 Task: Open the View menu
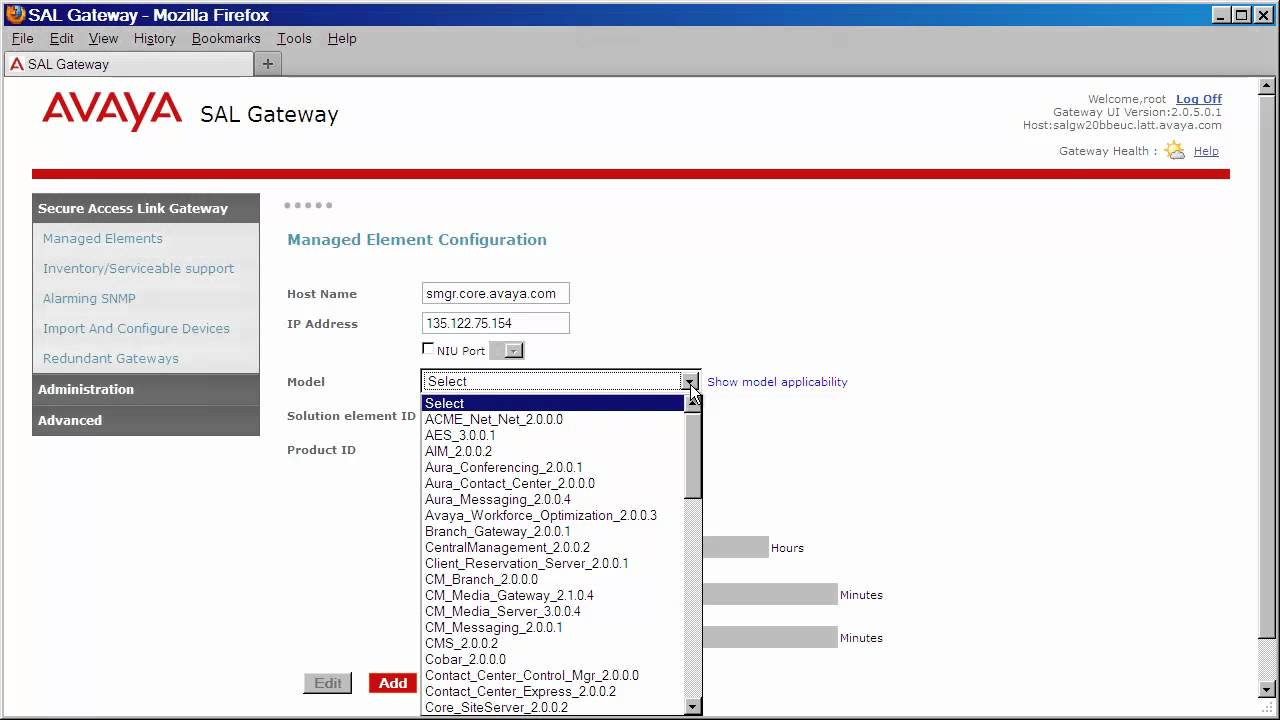103,38
